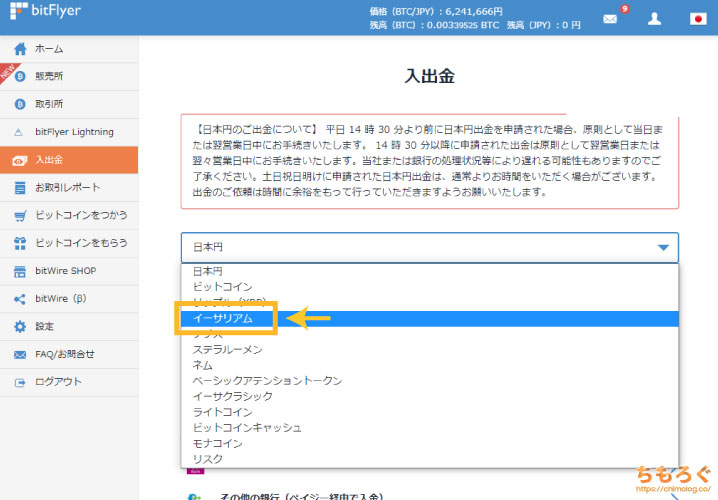Select ライトコイン in the dropdown list

[430, 412]
